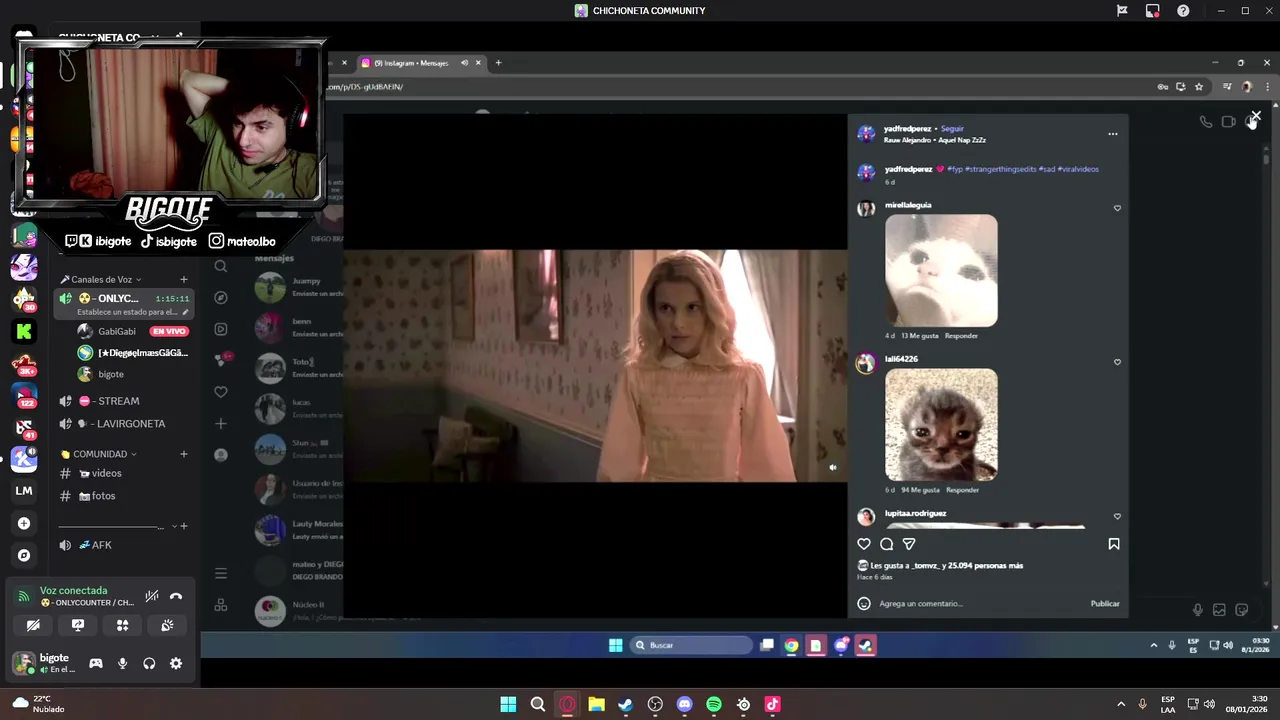Like lali64226's comment heart
Image resolution: width=1280 pixels, height=720 pixels.
point(1117,363)
